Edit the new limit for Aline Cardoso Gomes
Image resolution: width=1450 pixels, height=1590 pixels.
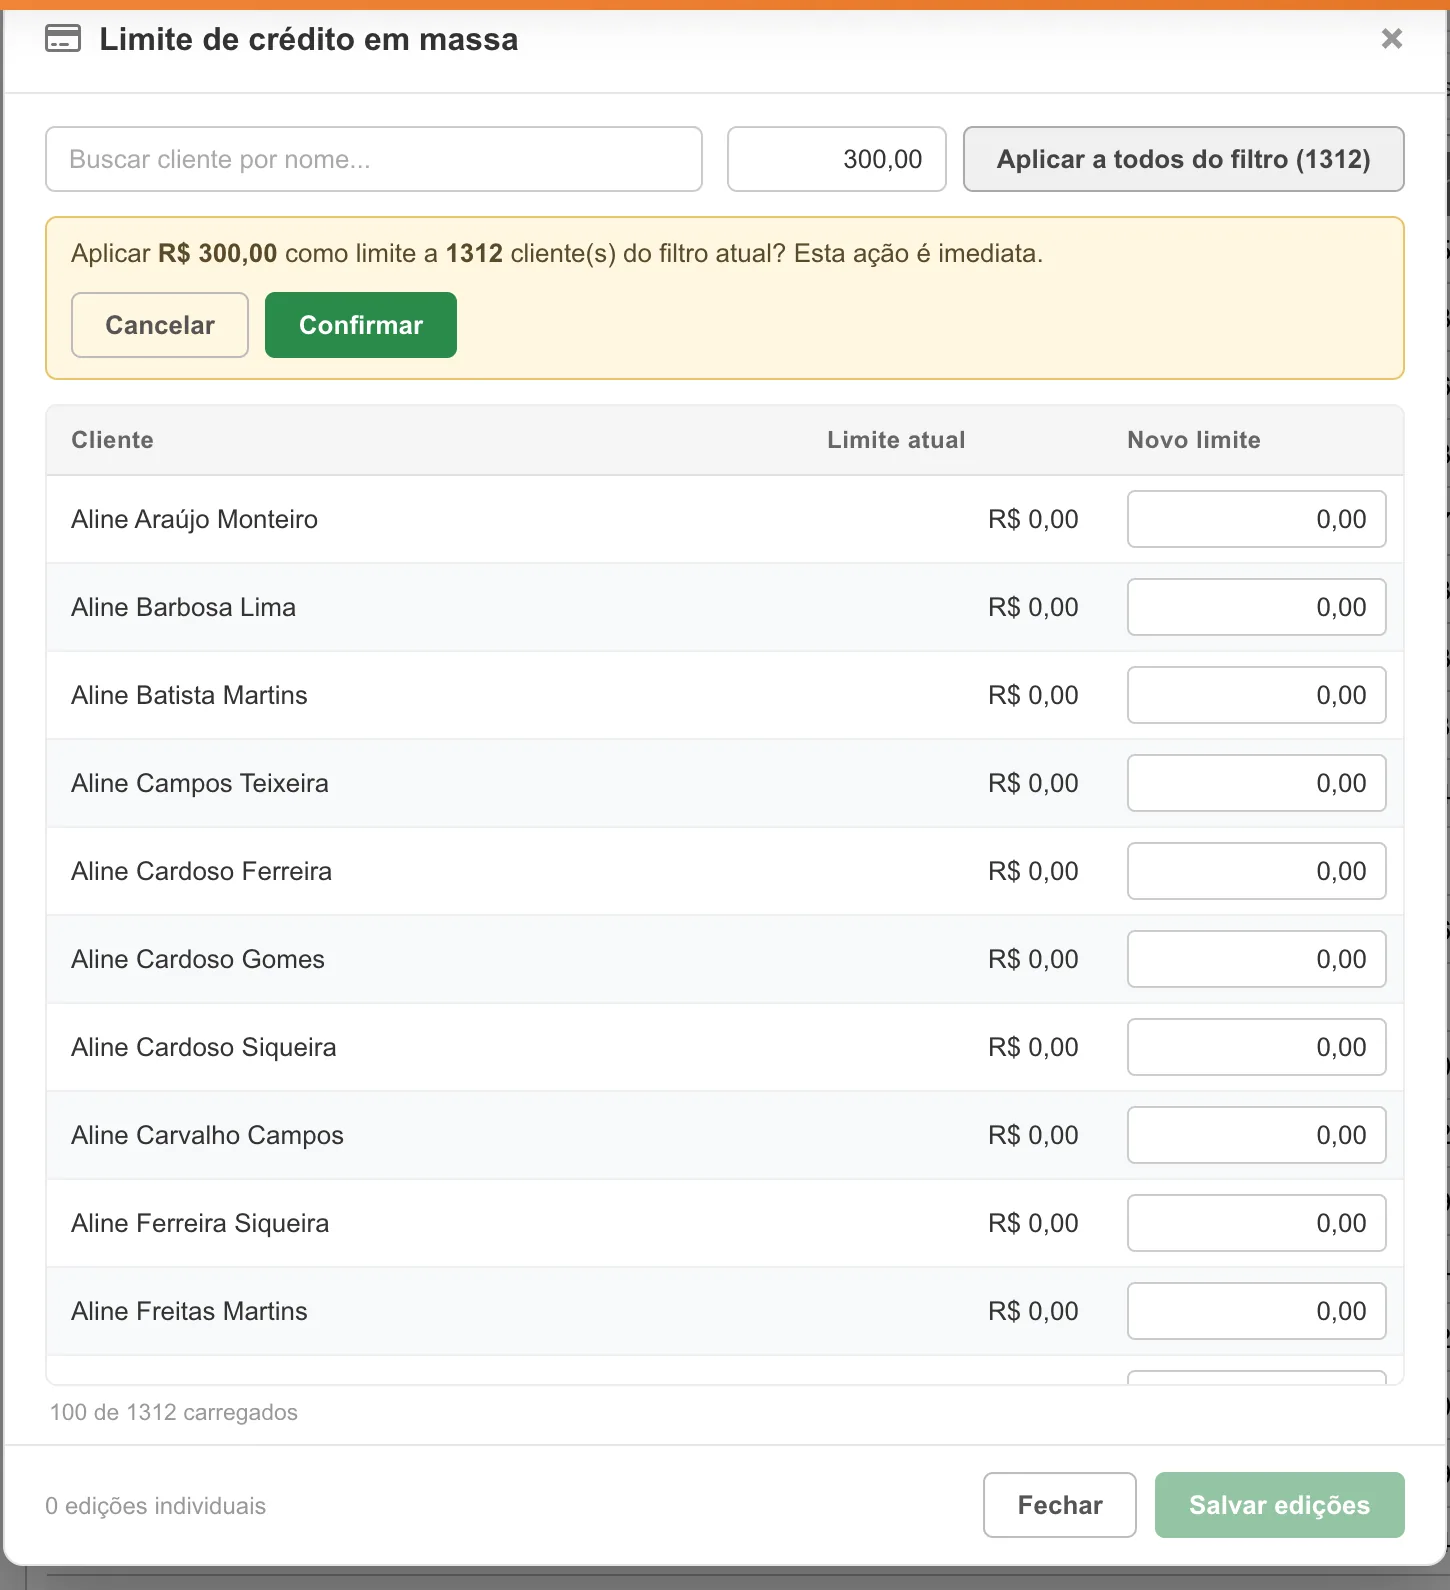(x=1257, y=959)
